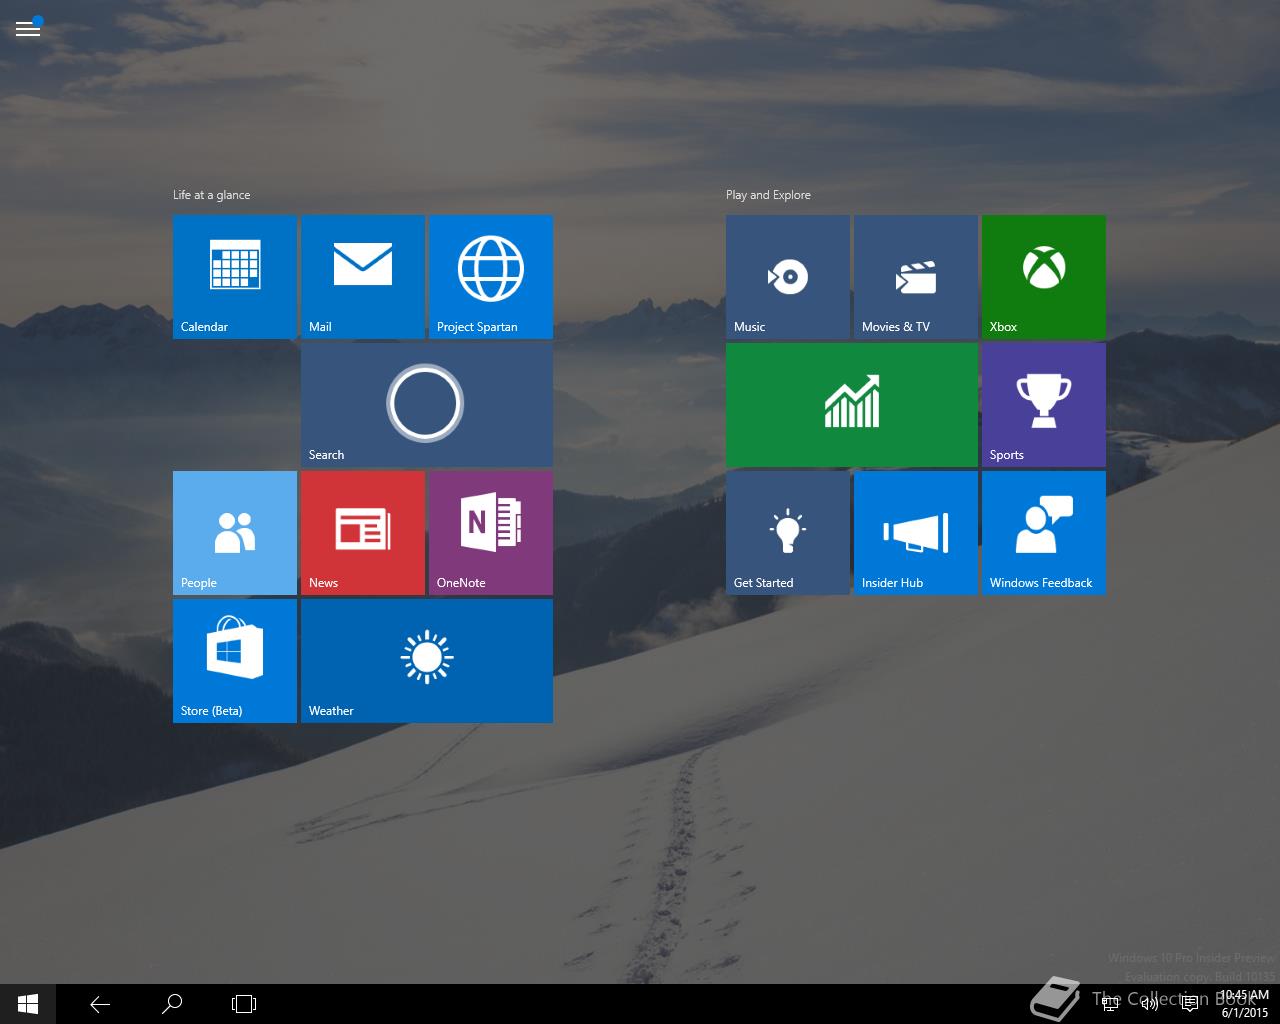1280x1024 pixels.
Task: Launch the Music tile
Action: [788, 277]
